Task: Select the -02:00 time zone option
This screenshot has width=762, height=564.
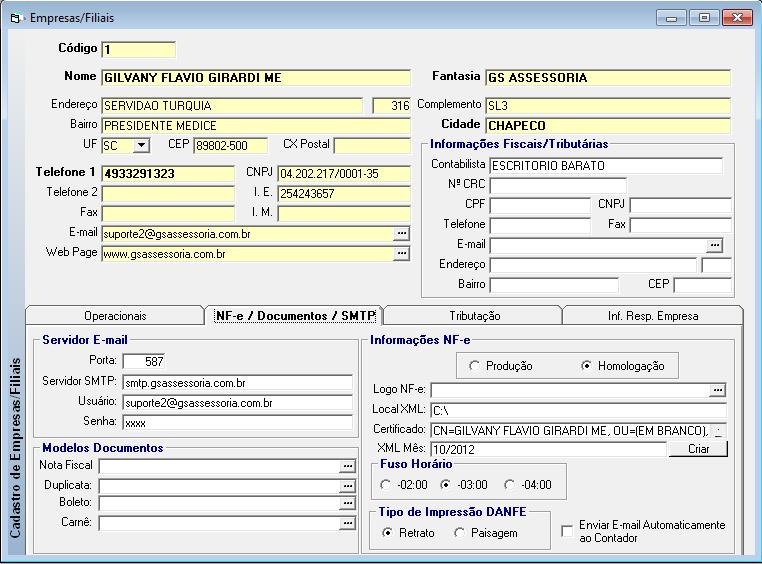Action: click(x=387, y=485)
